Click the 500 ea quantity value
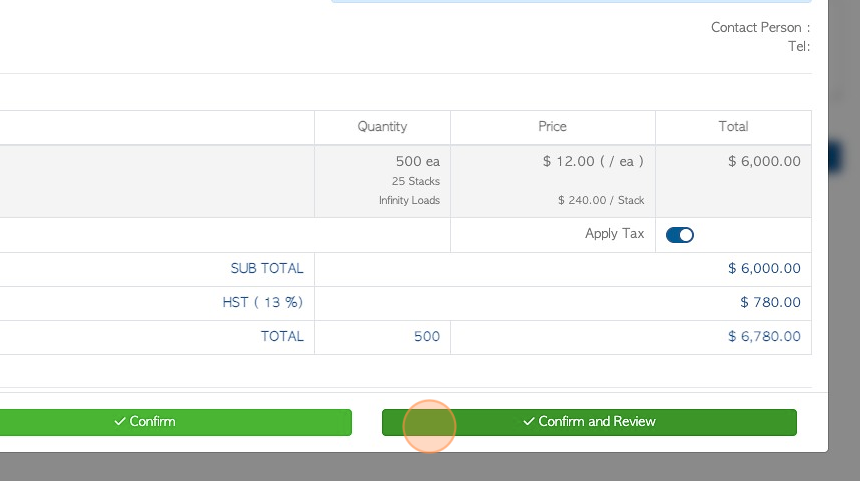 point(417,161)
